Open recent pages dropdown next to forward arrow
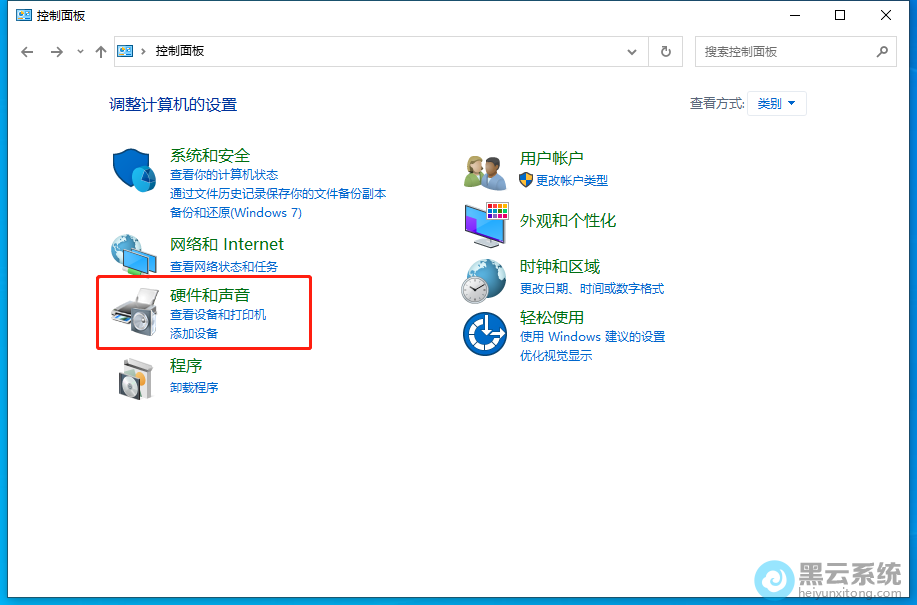The image size is (917, 605). pyautogui.click(x=79, y=51)
